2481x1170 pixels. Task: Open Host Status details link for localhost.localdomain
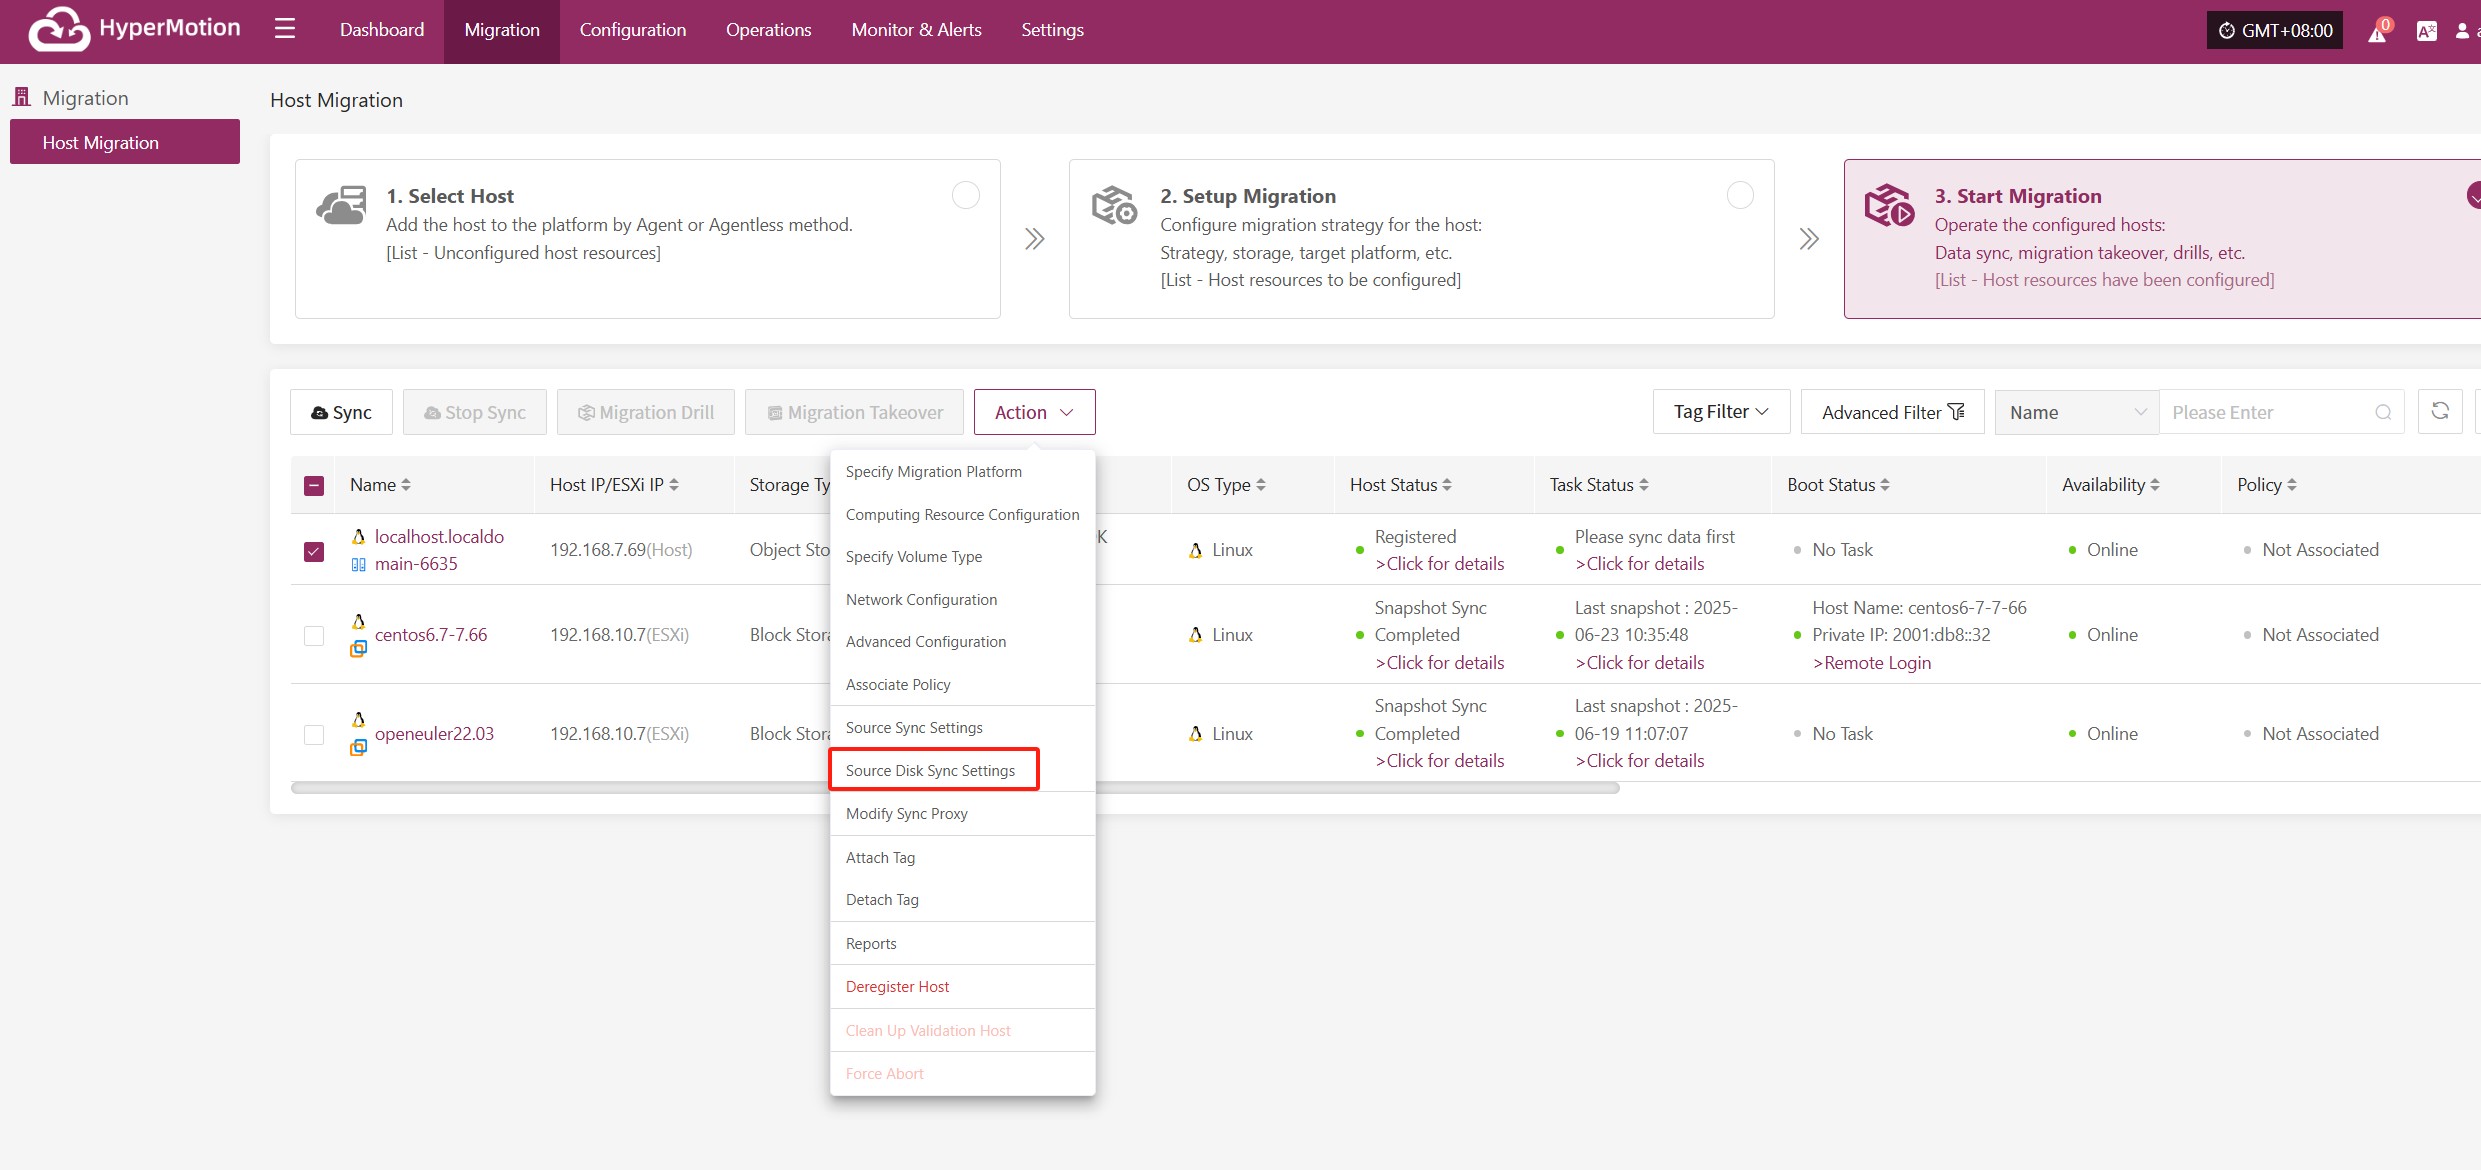(1440, 564)
